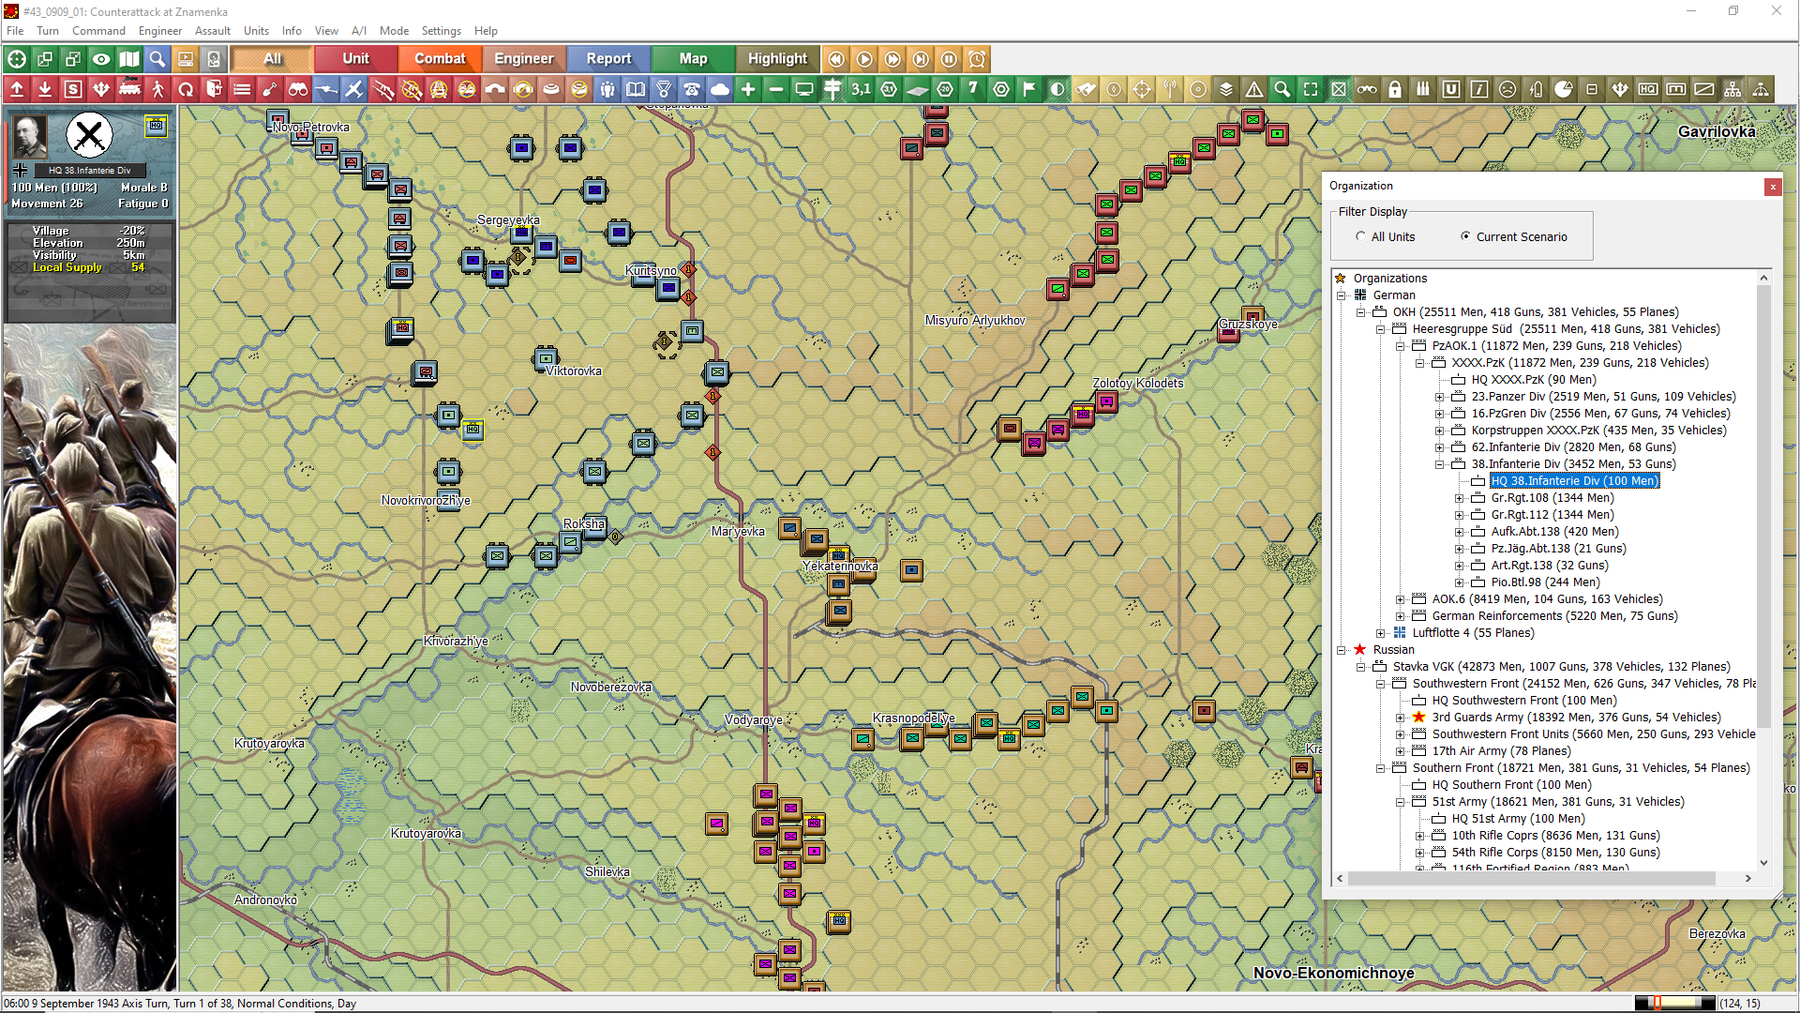Click the HQ icon in olive toolbar
This screenshot has width=1800, height=1013.
[1648, 89]
